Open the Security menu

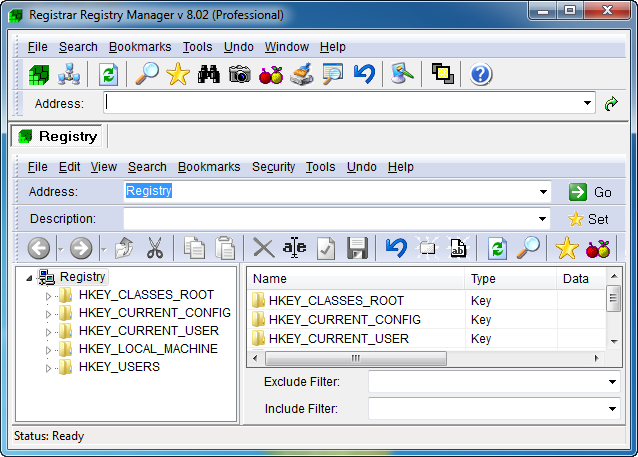(273, 167)
